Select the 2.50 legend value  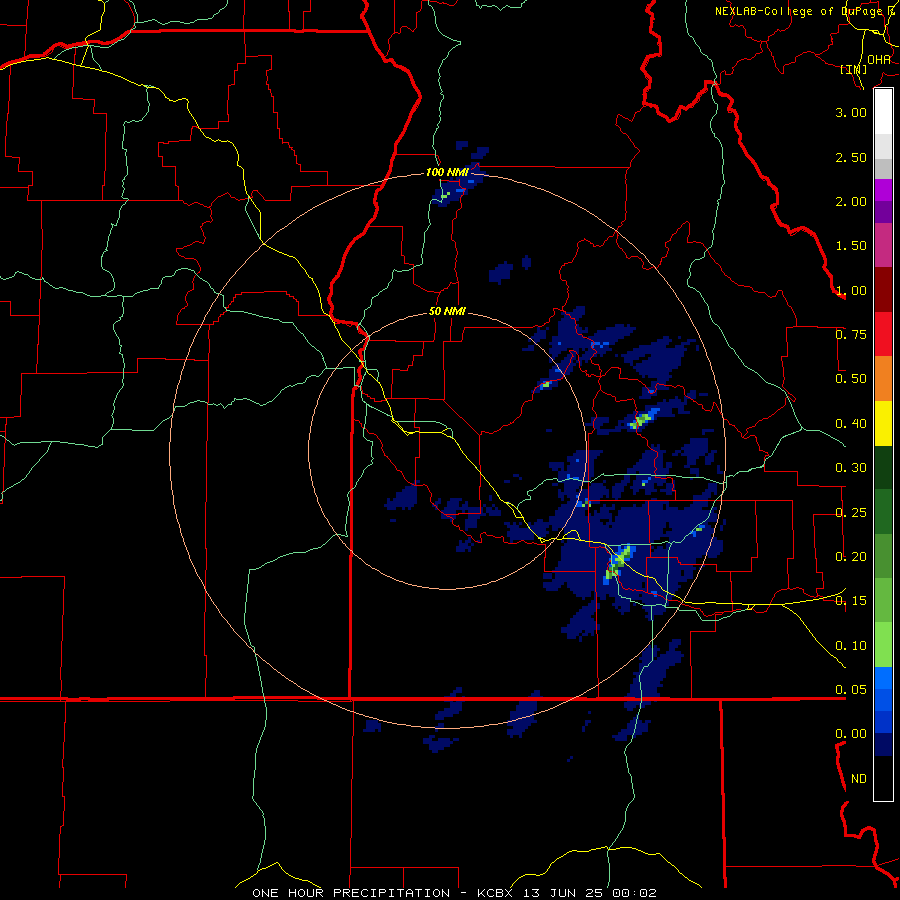851,157
